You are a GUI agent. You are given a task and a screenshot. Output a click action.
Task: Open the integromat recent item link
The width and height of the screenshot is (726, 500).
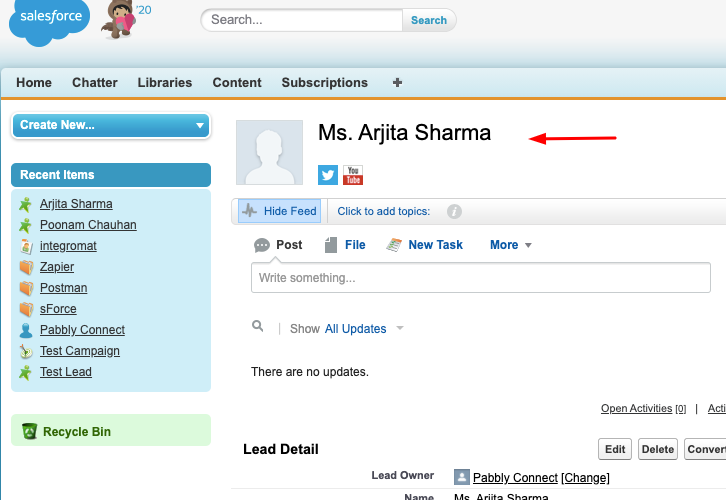(x=69, y=246)
